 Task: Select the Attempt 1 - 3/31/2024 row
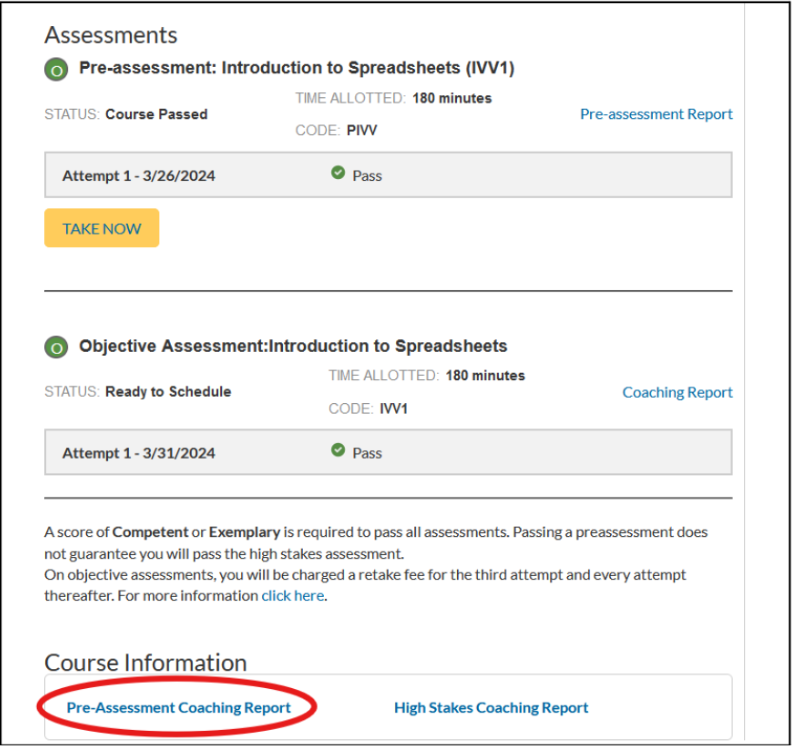(388, 452)
